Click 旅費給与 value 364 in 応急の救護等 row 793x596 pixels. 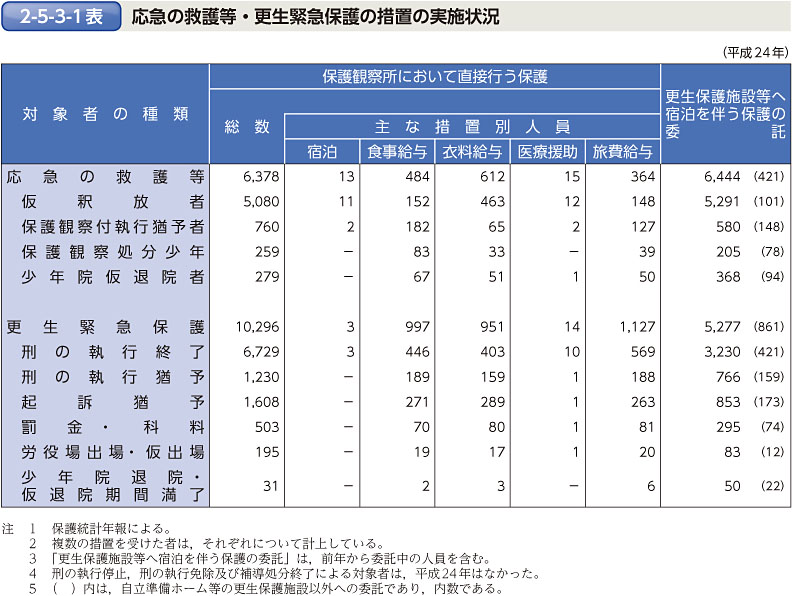pos(643,177)
